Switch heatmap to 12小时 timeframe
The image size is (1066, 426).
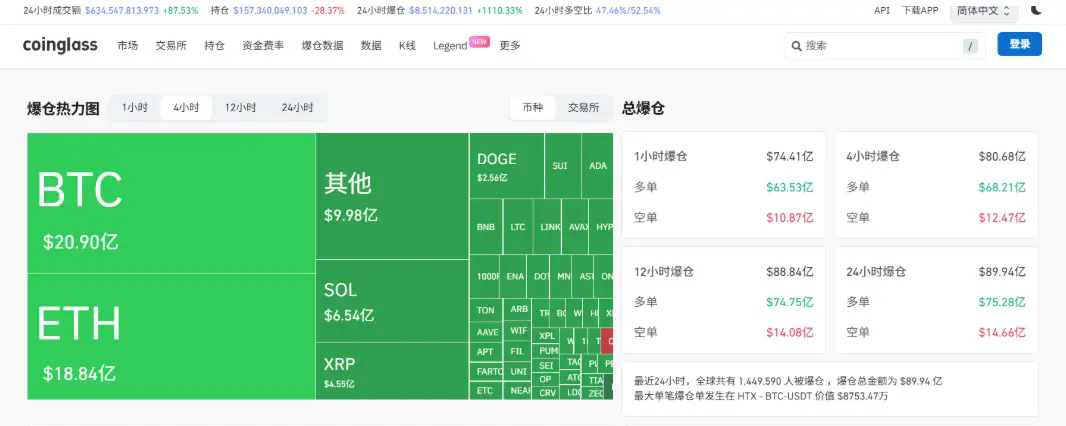click(240, 108)
